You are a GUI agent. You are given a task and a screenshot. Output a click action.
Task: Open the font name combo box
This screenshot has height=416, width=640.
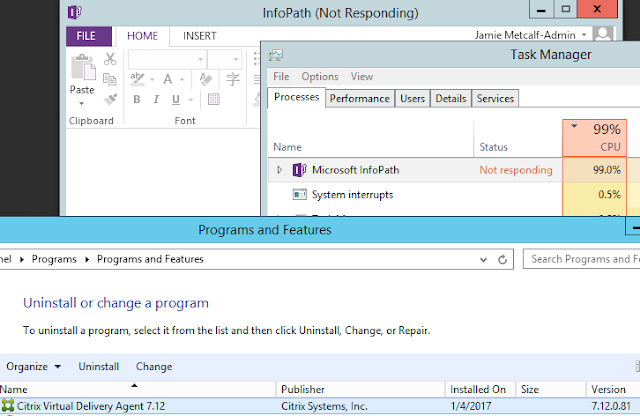167,60
